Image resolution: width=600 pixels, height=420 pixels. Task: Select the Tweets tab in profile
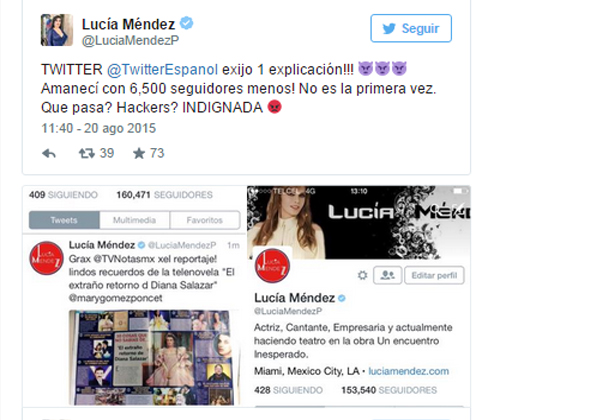tap(64, 220)
